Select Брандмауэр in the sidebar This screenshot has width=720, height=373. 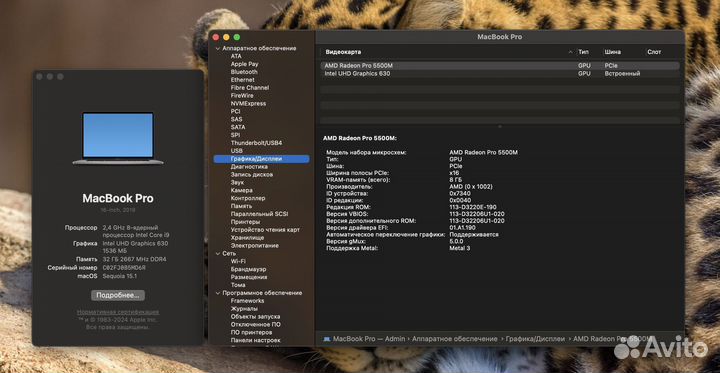point(248,269)
